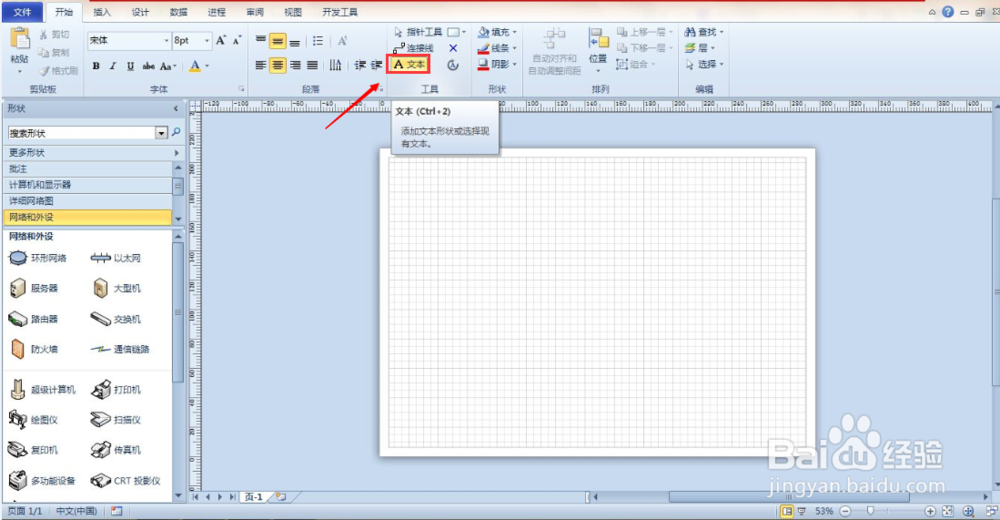Switch to the View (视图) tab

coord(293,12)
